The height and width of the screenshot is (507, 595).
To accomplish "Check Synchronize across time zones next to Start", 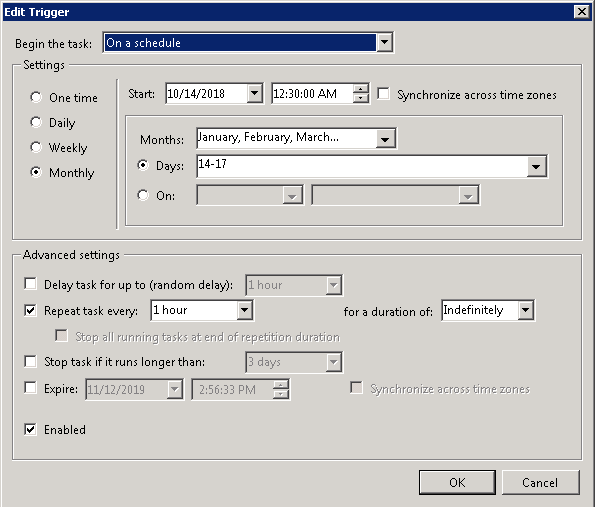I will point(383,94).
